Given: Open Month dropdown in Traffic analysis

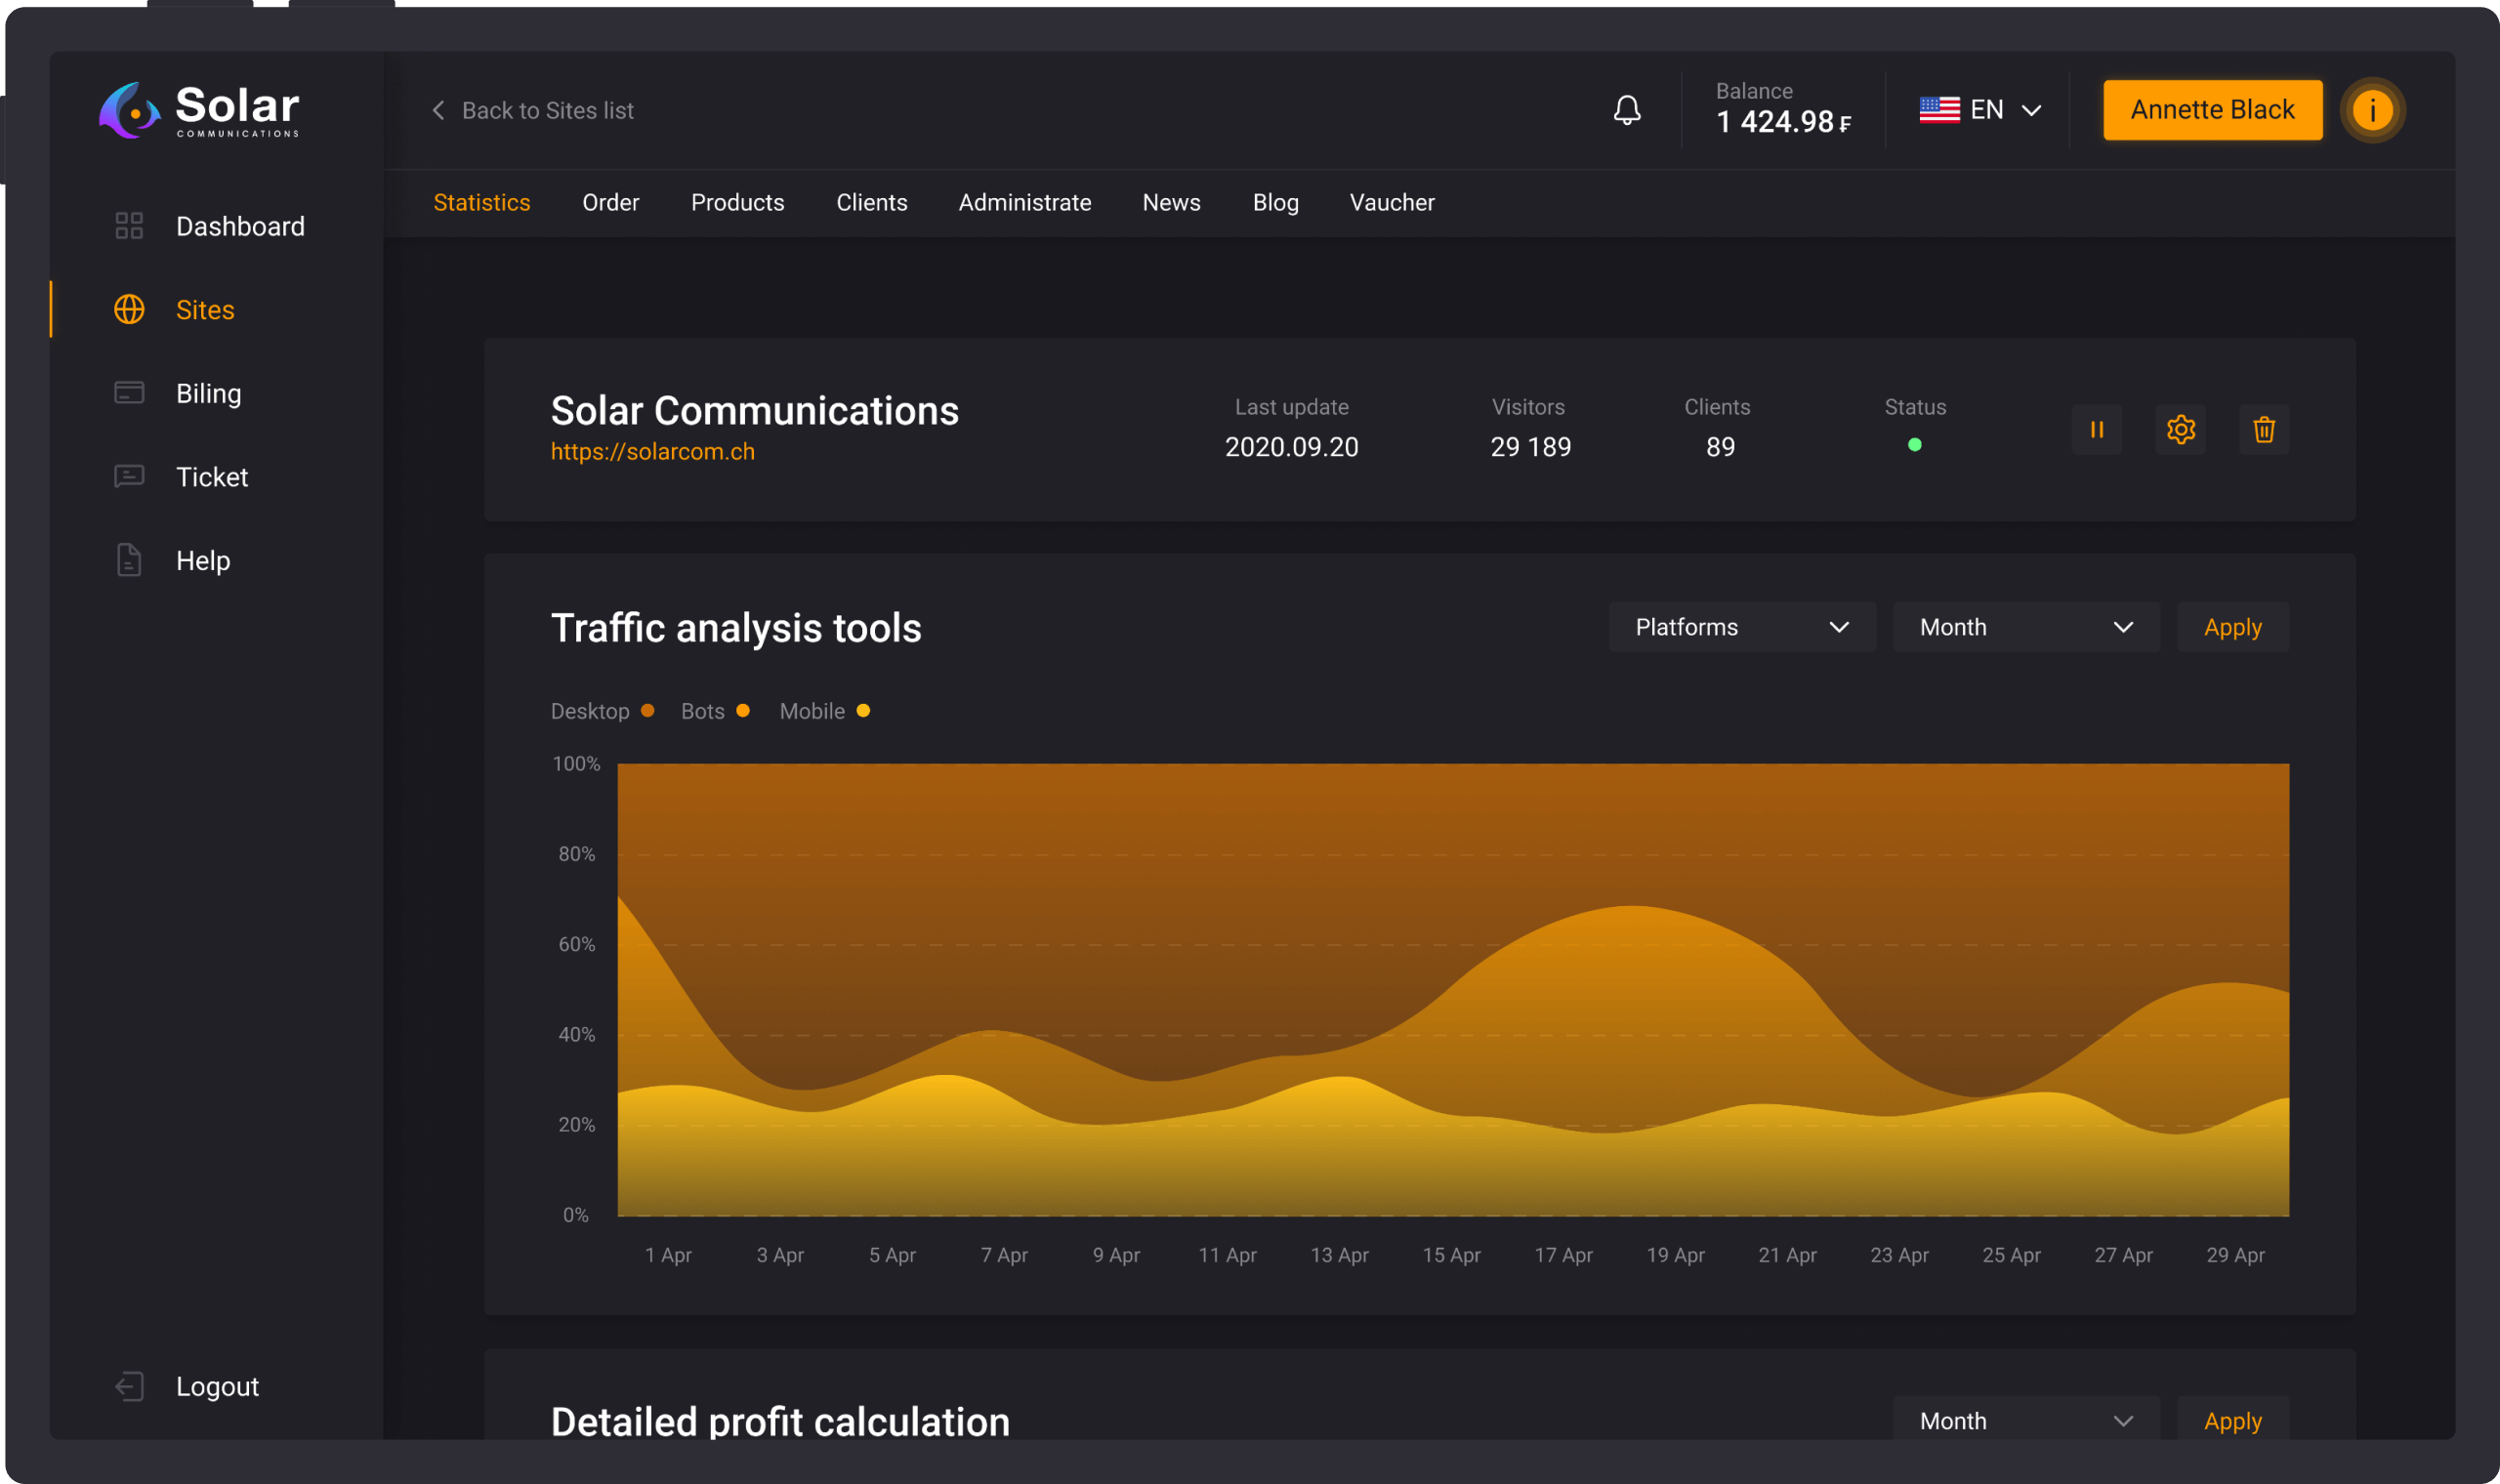Looking at the screenshot, I should tap(2026, 627).
